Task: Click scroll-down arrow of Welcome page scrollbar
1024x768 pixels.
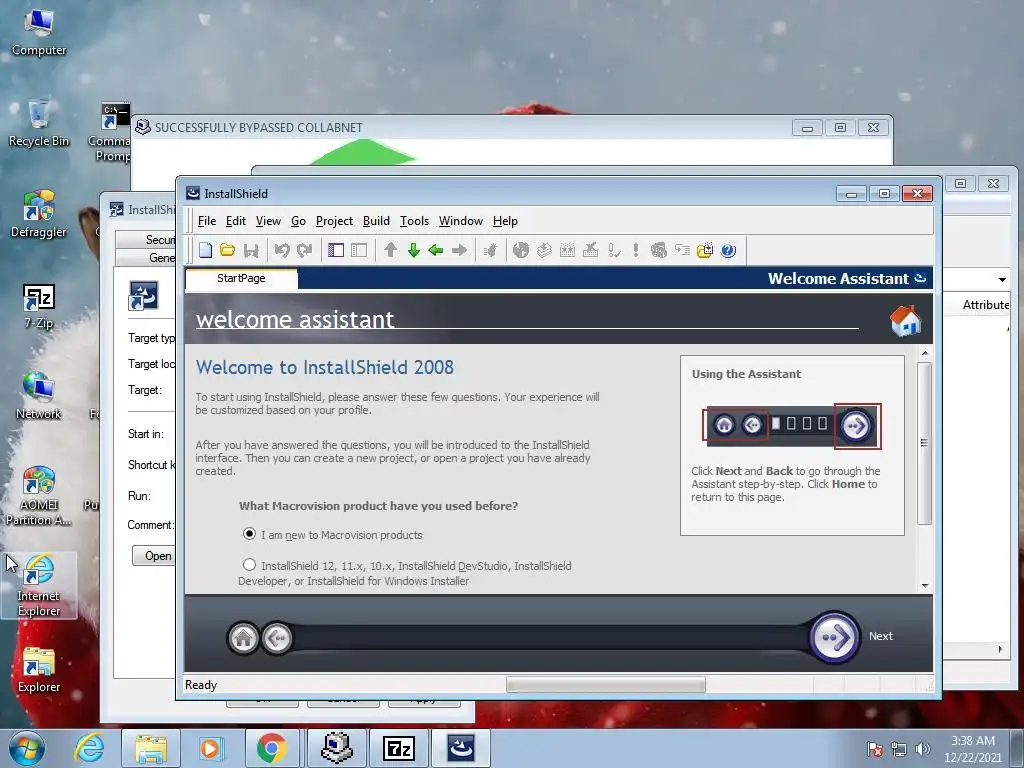Action: pos(925,585)
